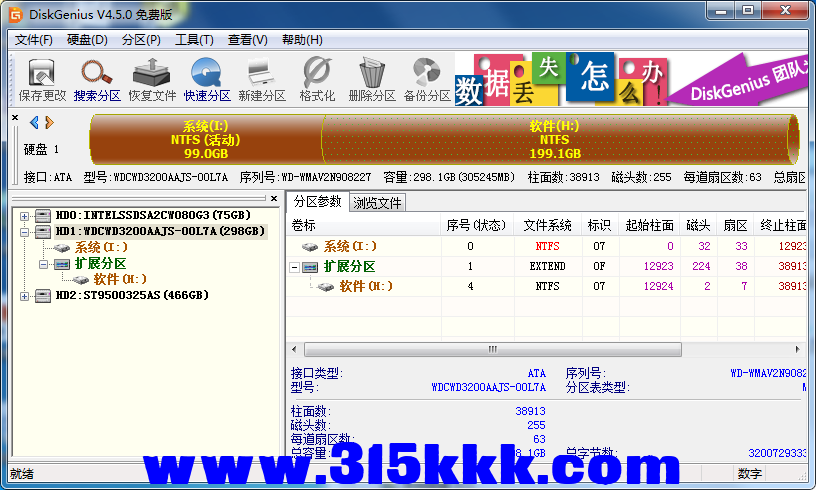Click the DiskGenius app logo icon

(x=16, y=15)
